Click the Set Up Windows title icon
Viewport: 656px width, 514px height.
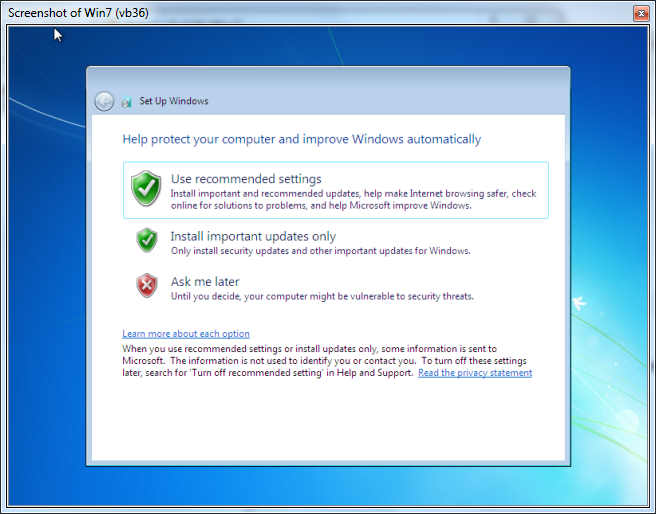point(126,102)
